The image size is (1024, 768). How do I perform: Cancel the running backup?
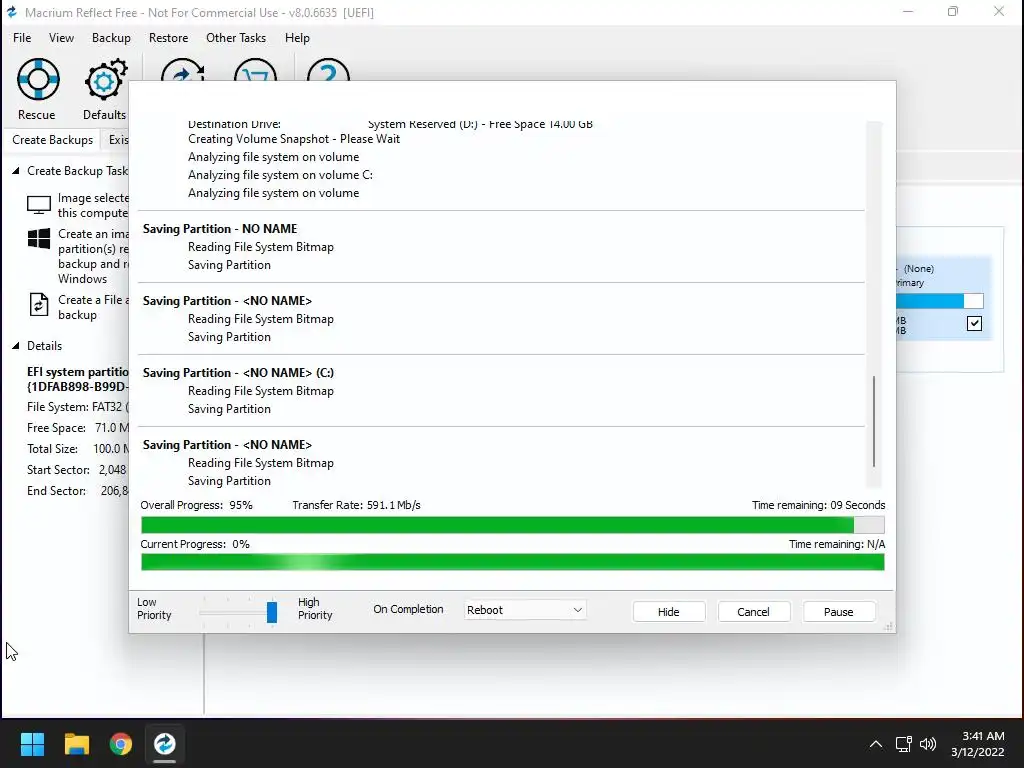[753, 612]
